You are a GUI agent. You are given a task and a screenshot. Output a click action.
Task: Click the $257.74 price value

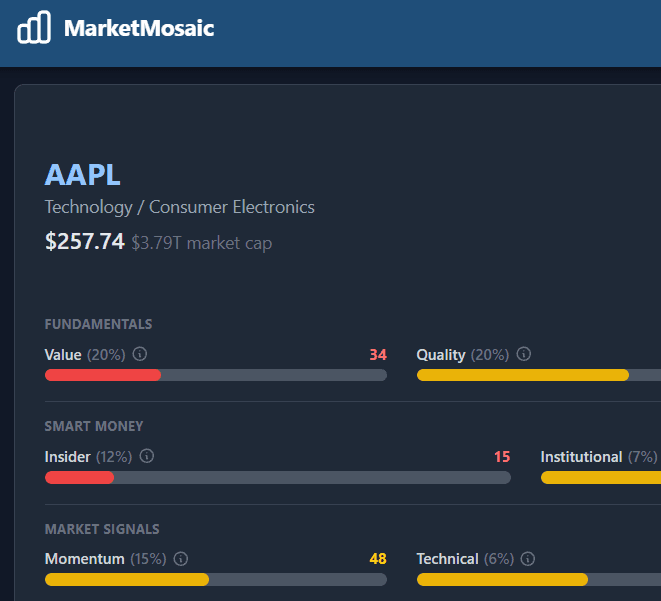85,241
